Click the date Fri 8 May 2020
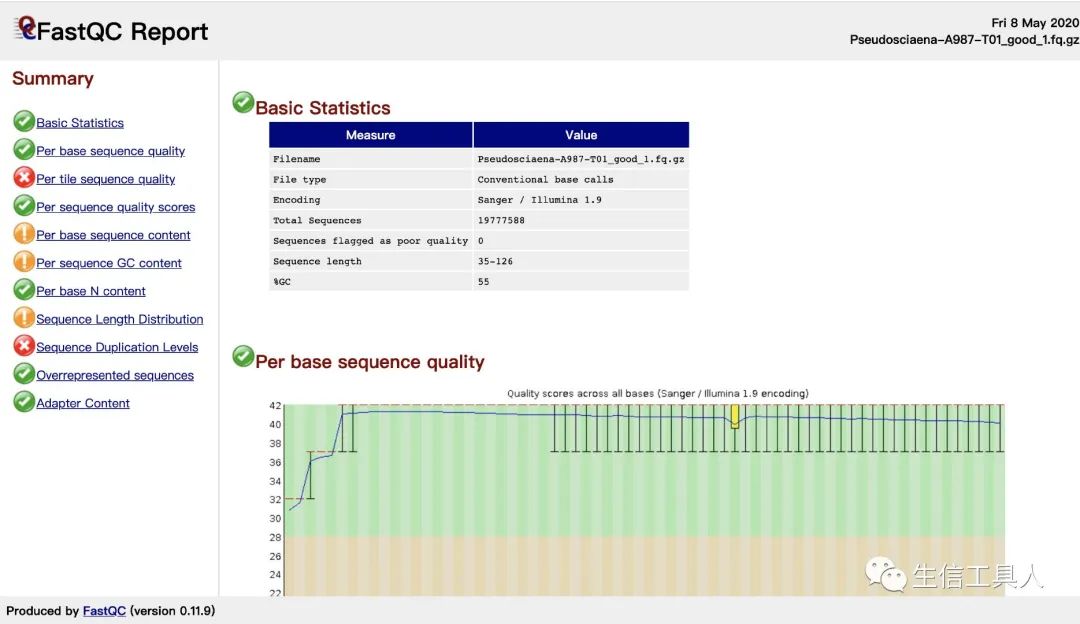Image resolution: width=1080 pixels, height=624 pixels. (1035, 23)
